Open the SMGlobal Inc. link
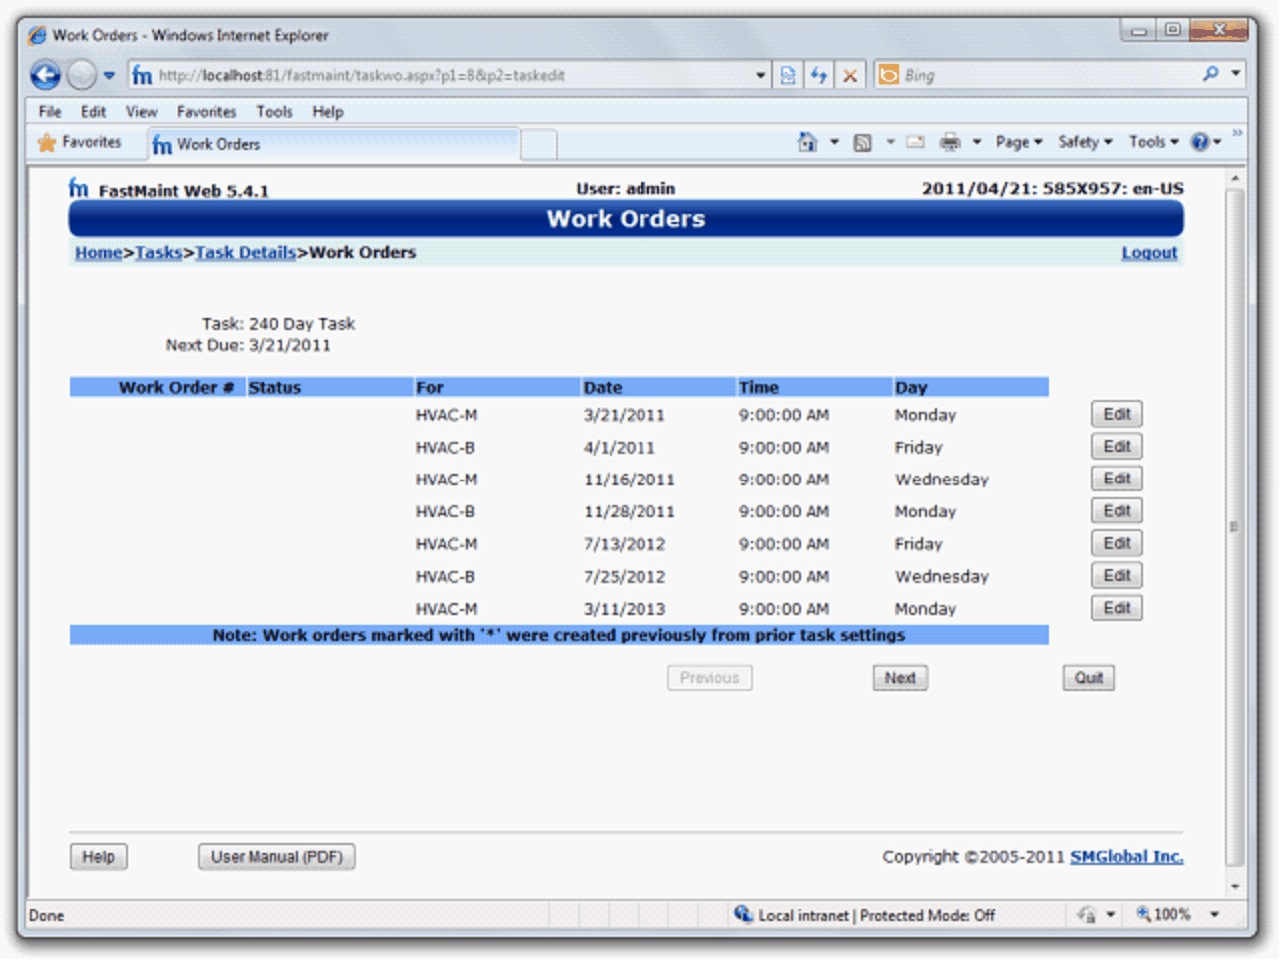Viewport: 1280px width, 960px height. point(1127,856)
